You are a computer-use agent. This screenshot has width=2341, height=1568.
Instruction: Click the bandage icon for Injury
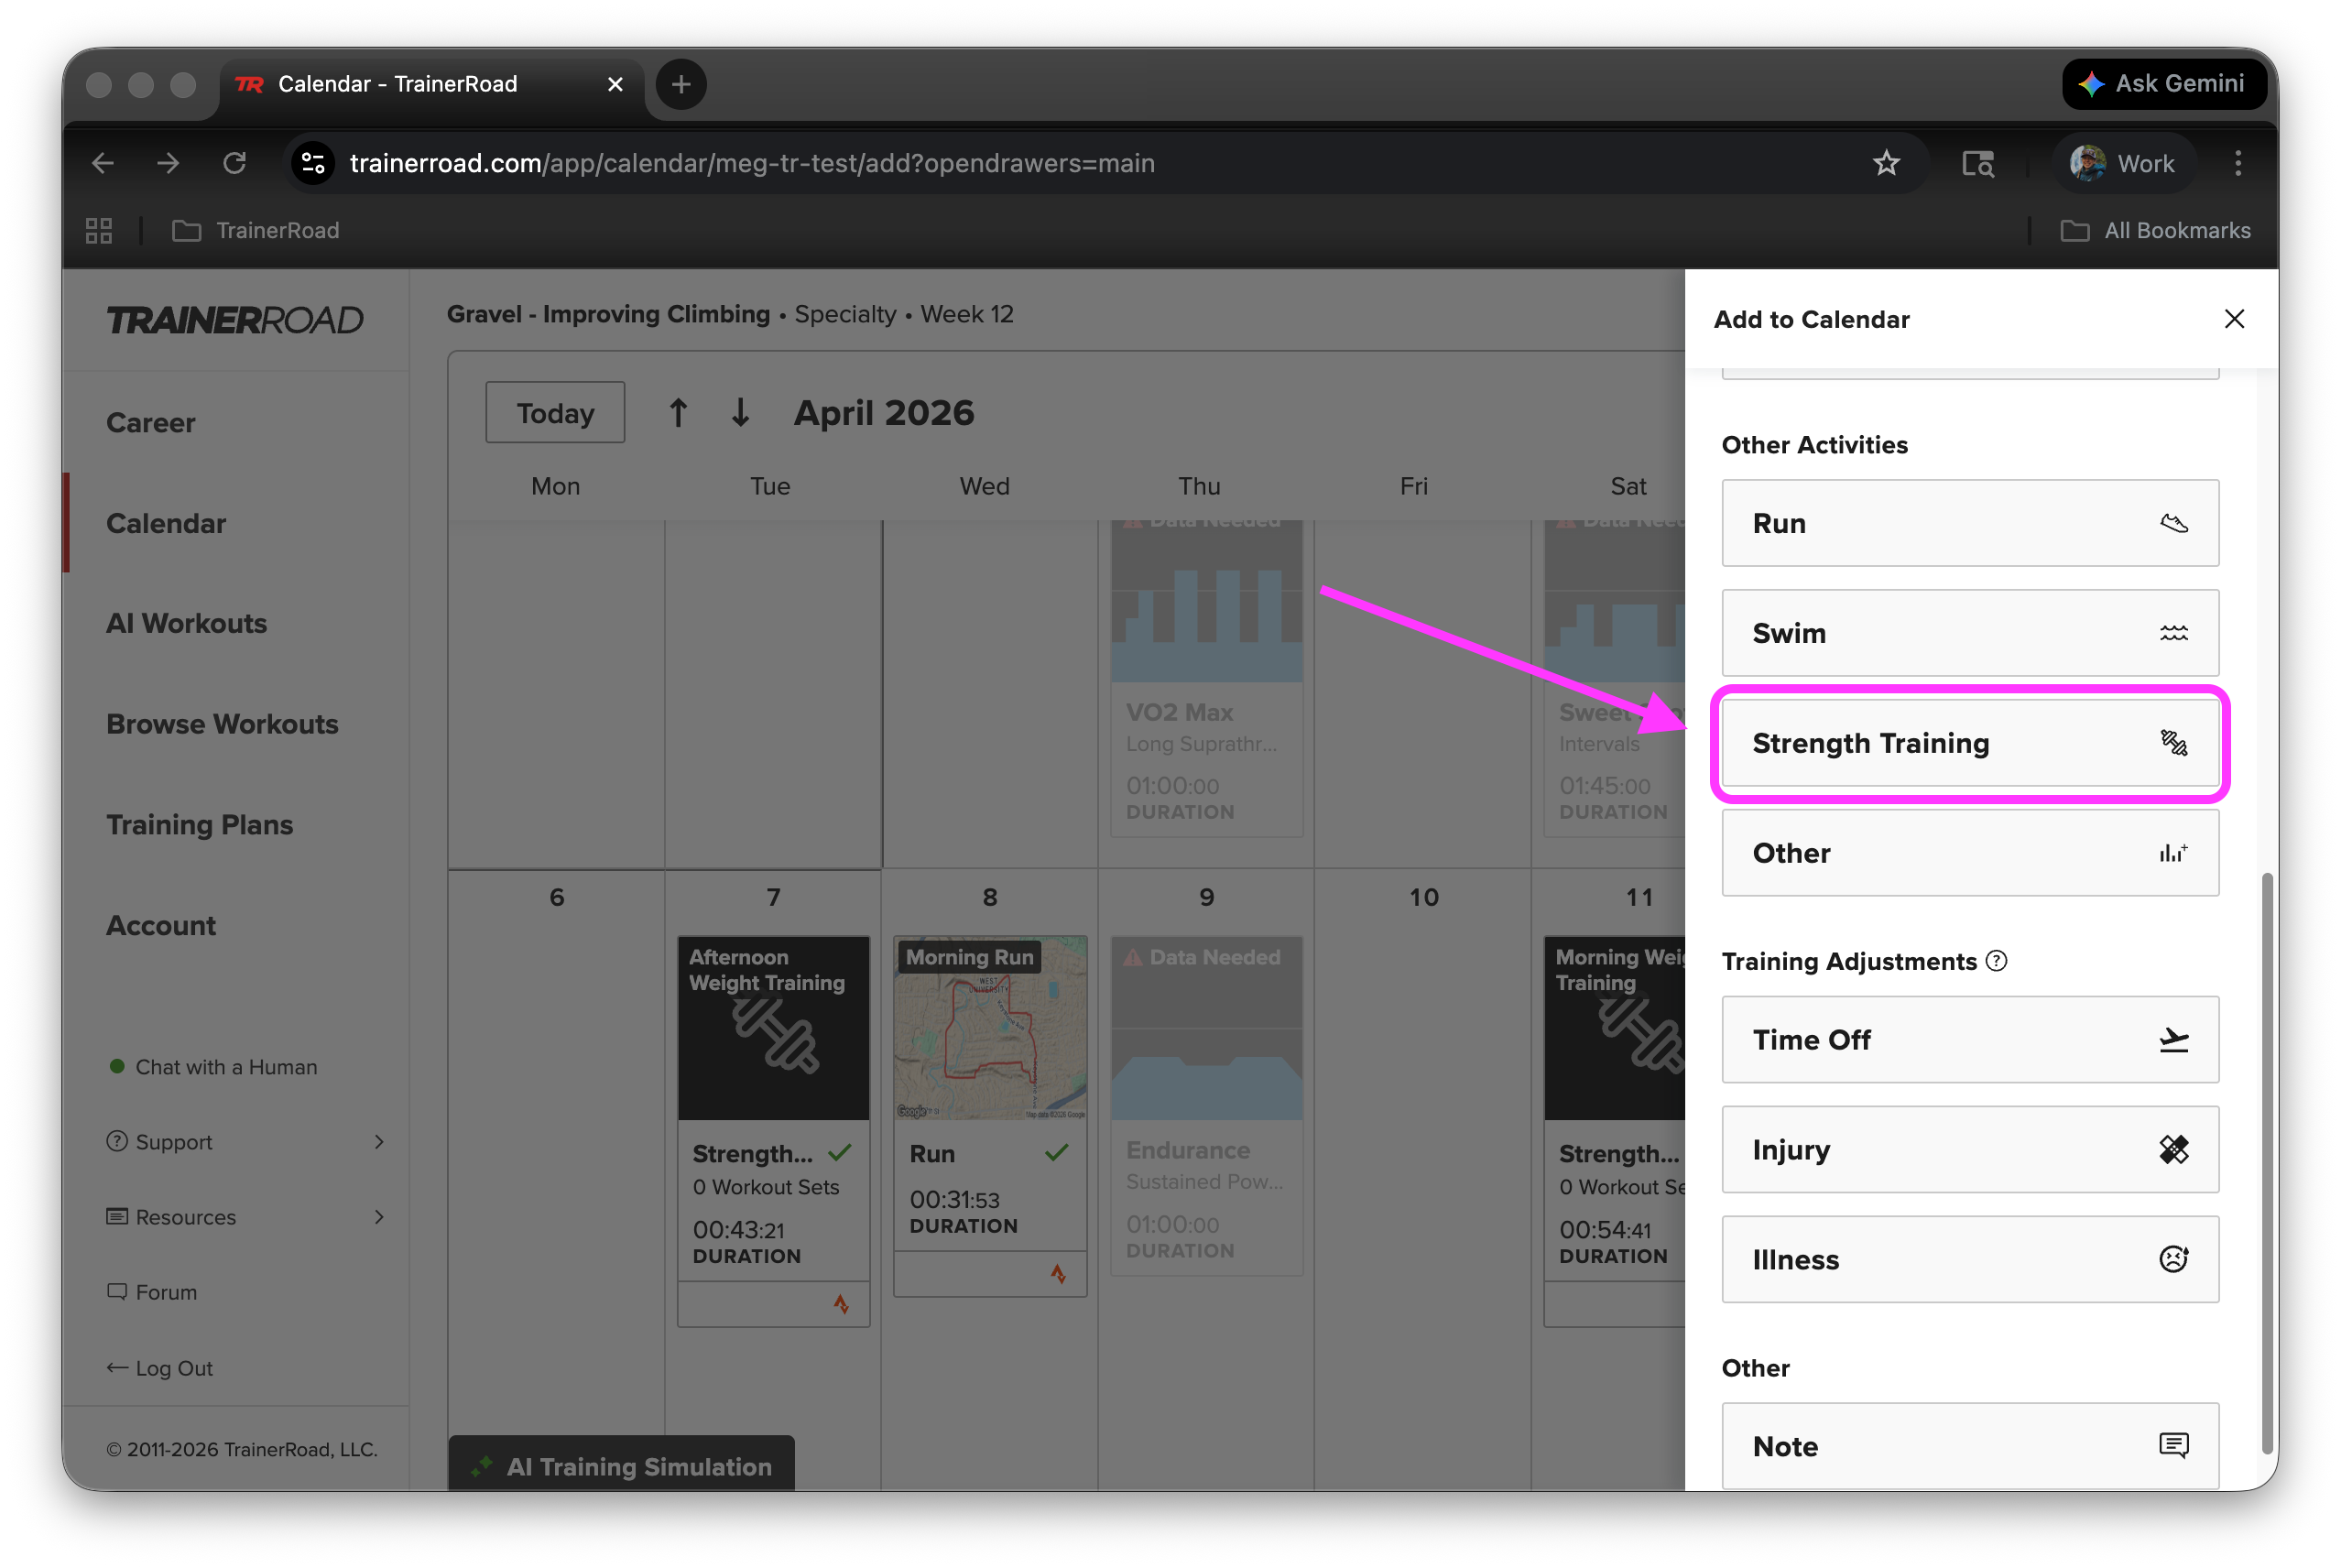point(2173,1150)
